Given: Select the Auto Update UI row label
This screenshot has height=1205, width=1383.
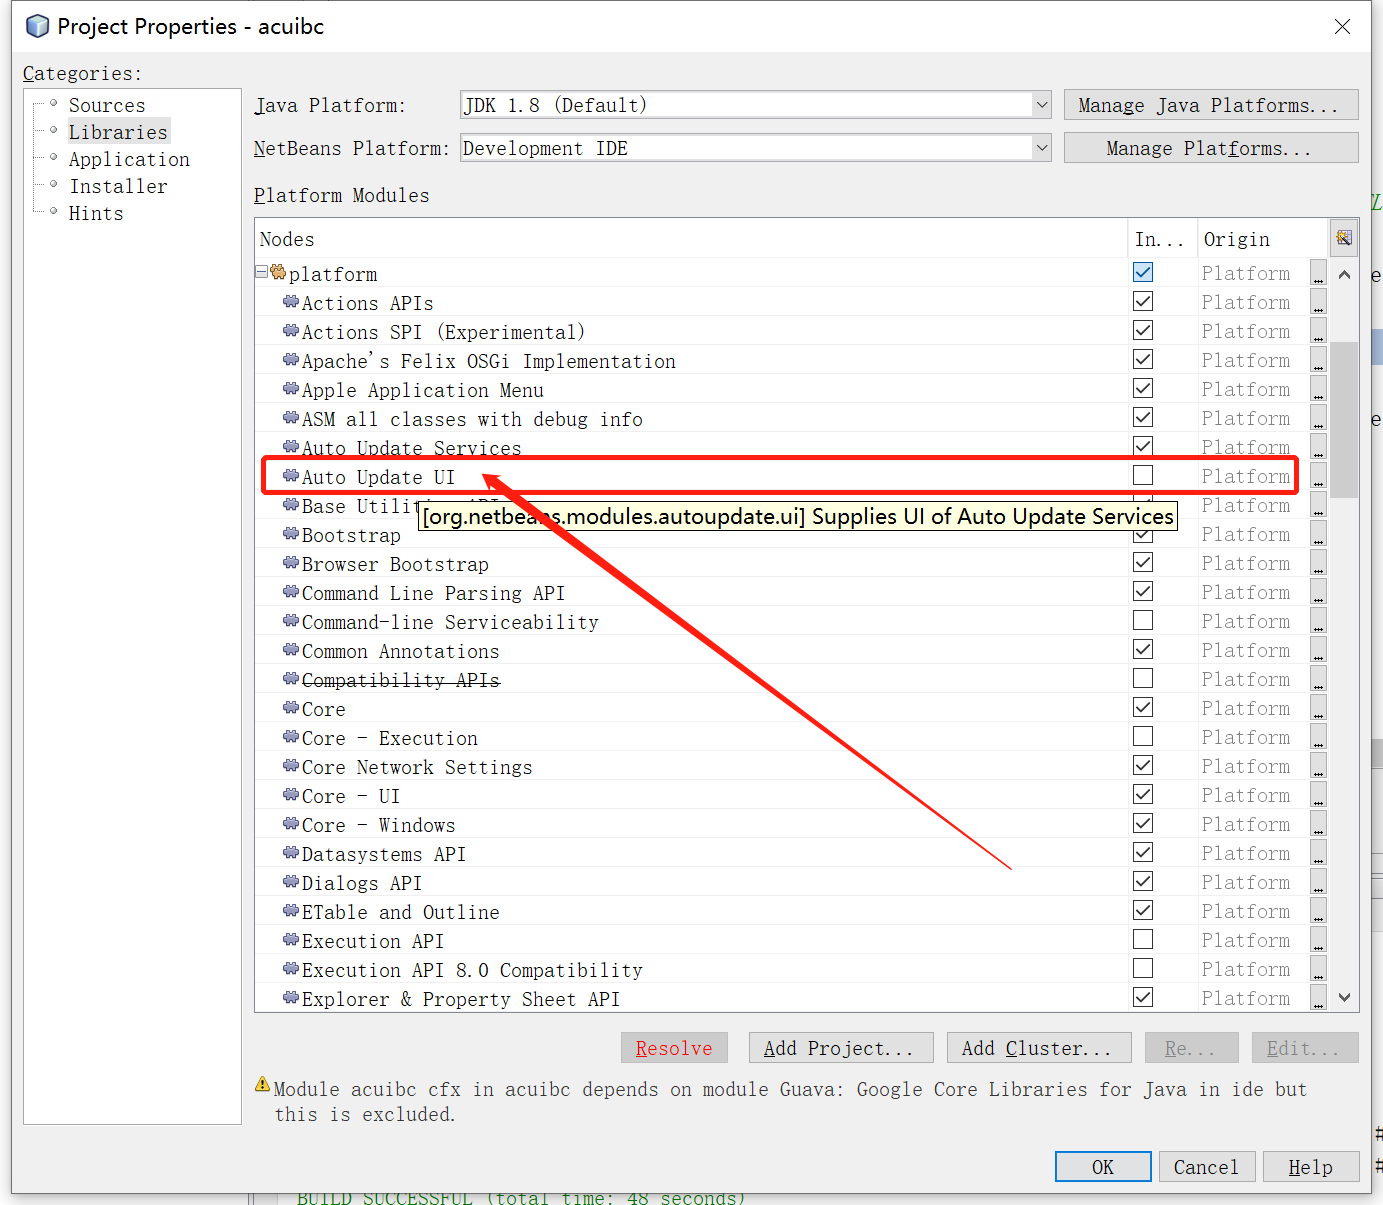Looking at the screenshot, I should tap(378, 477).
